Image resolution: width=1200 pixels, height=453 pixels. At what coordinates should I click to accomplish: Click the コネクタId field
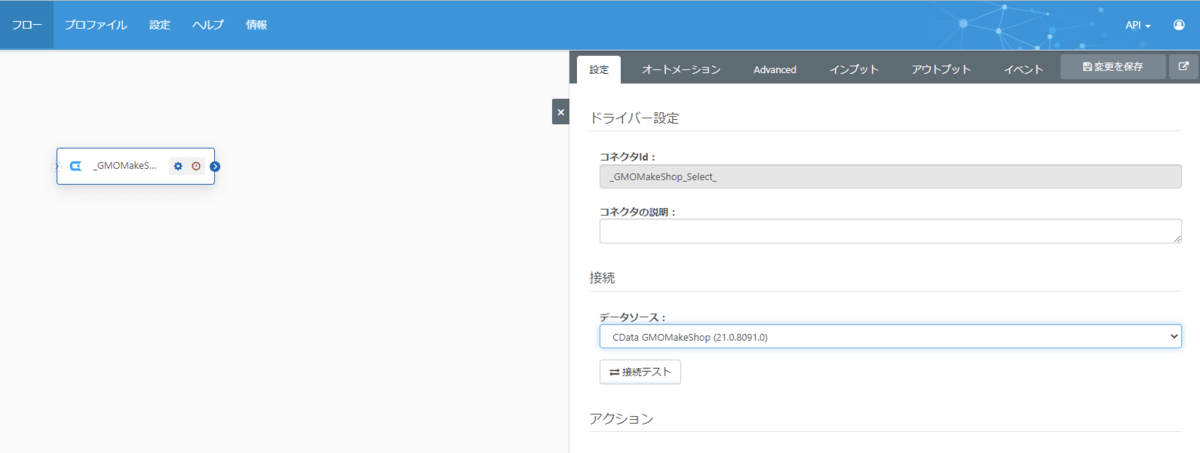(x=891, y=176)
